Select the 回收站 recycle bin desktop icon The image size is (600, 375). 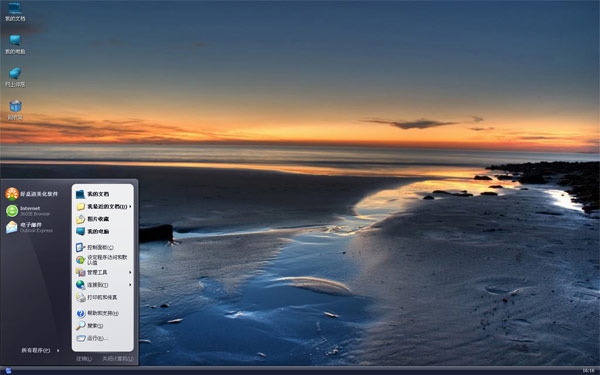pyautogui.click(x=15, y=110)
